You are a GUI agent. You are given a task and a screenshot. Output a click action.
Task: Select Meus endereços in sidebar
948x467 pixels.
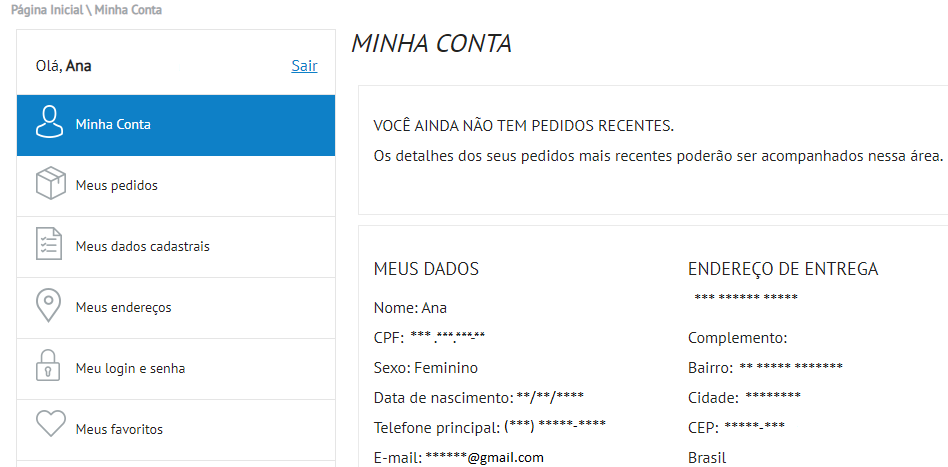[123, 308]
